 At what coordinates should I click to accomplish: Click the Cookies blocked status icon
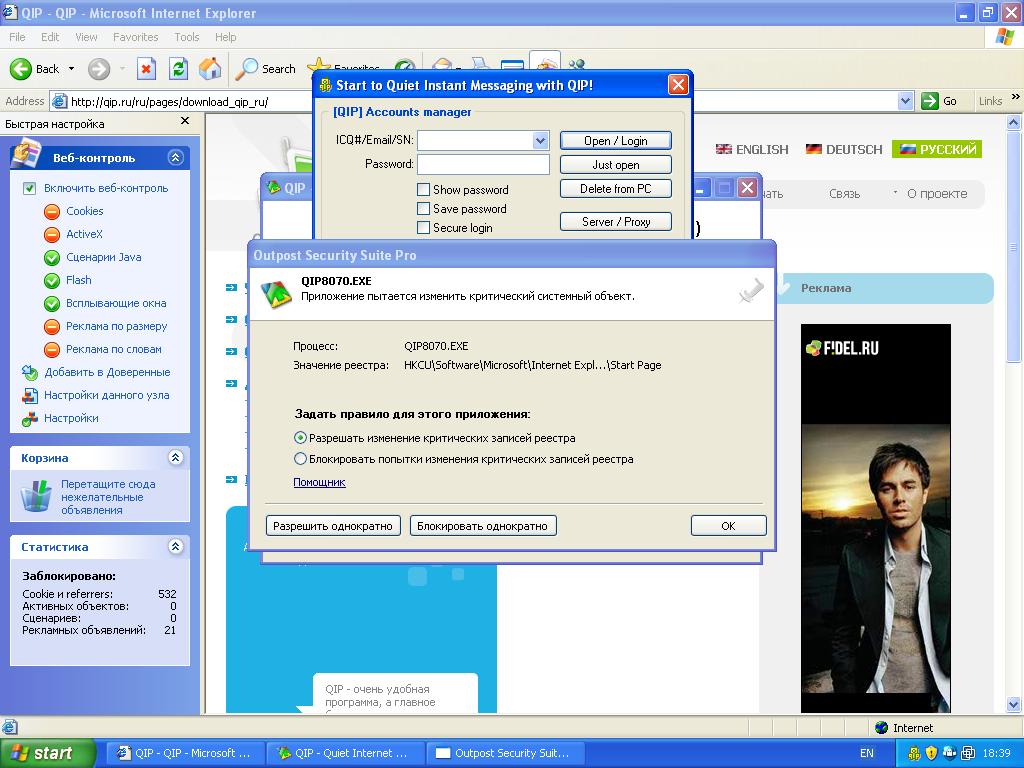coord(52,212)
